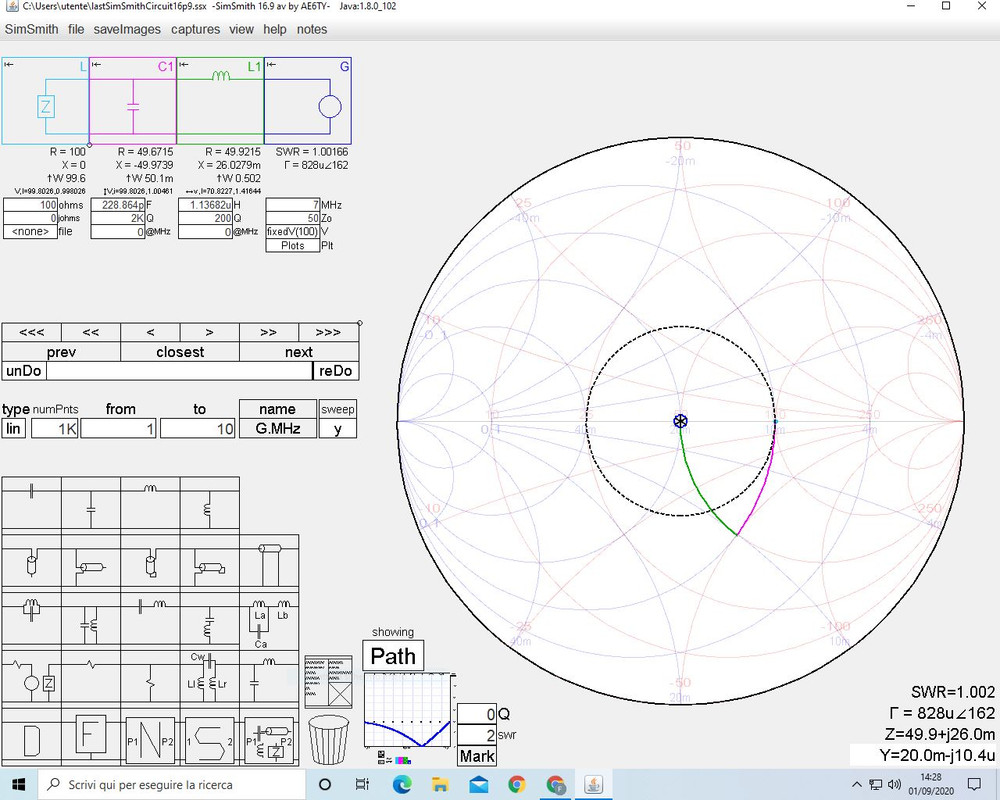Add the F block component

click(x=91, y=737)
